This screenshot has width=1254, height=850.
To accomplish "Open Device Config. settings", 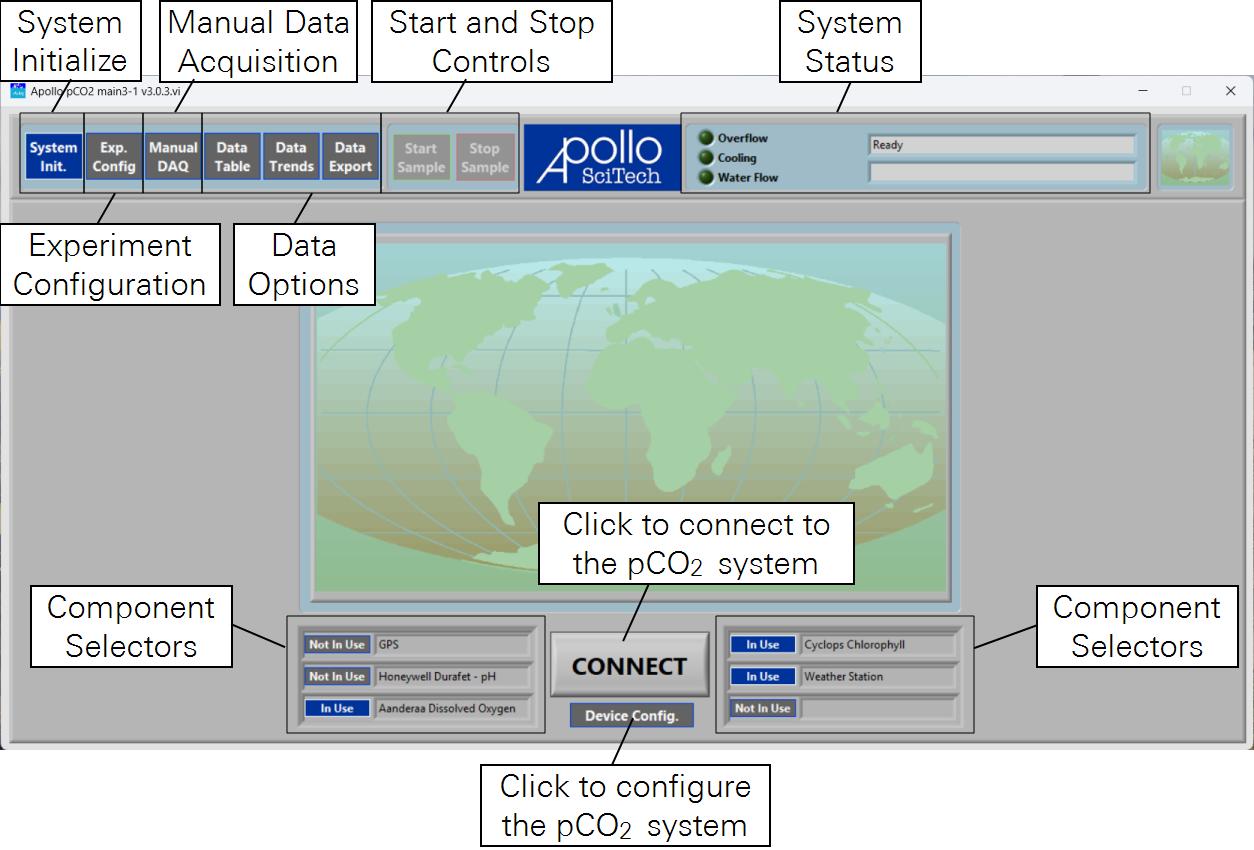I will point(631,716).
